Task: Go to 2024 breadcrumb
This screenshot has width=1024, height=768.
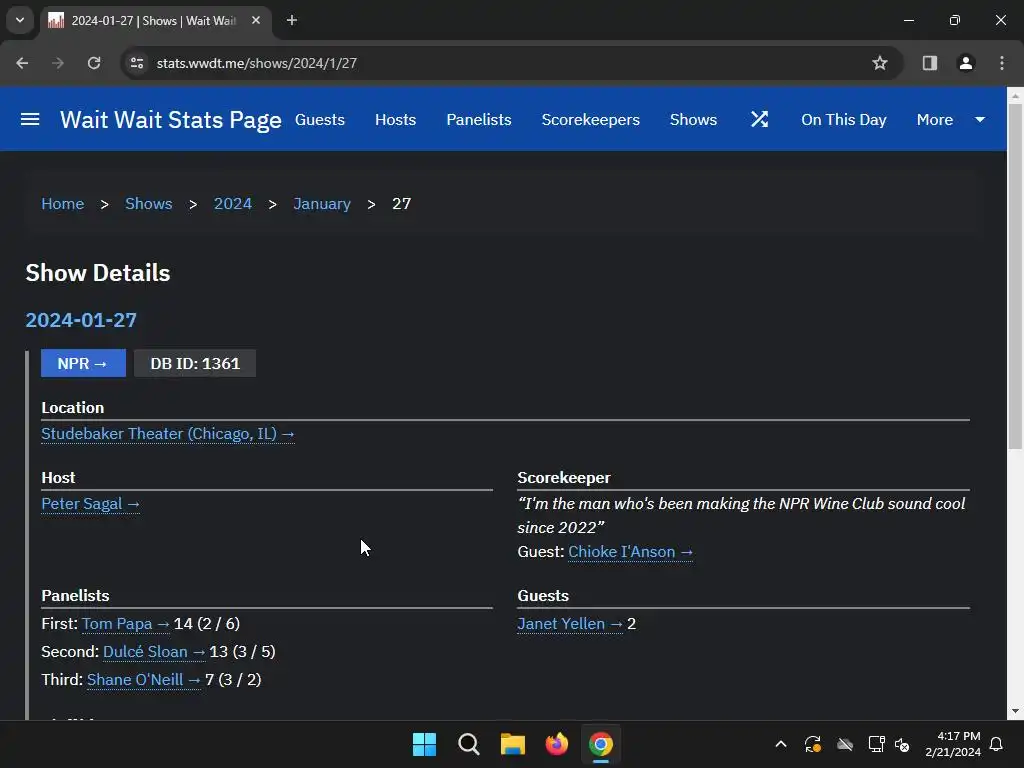Action: pyautogui.click(x=232, y=204)
